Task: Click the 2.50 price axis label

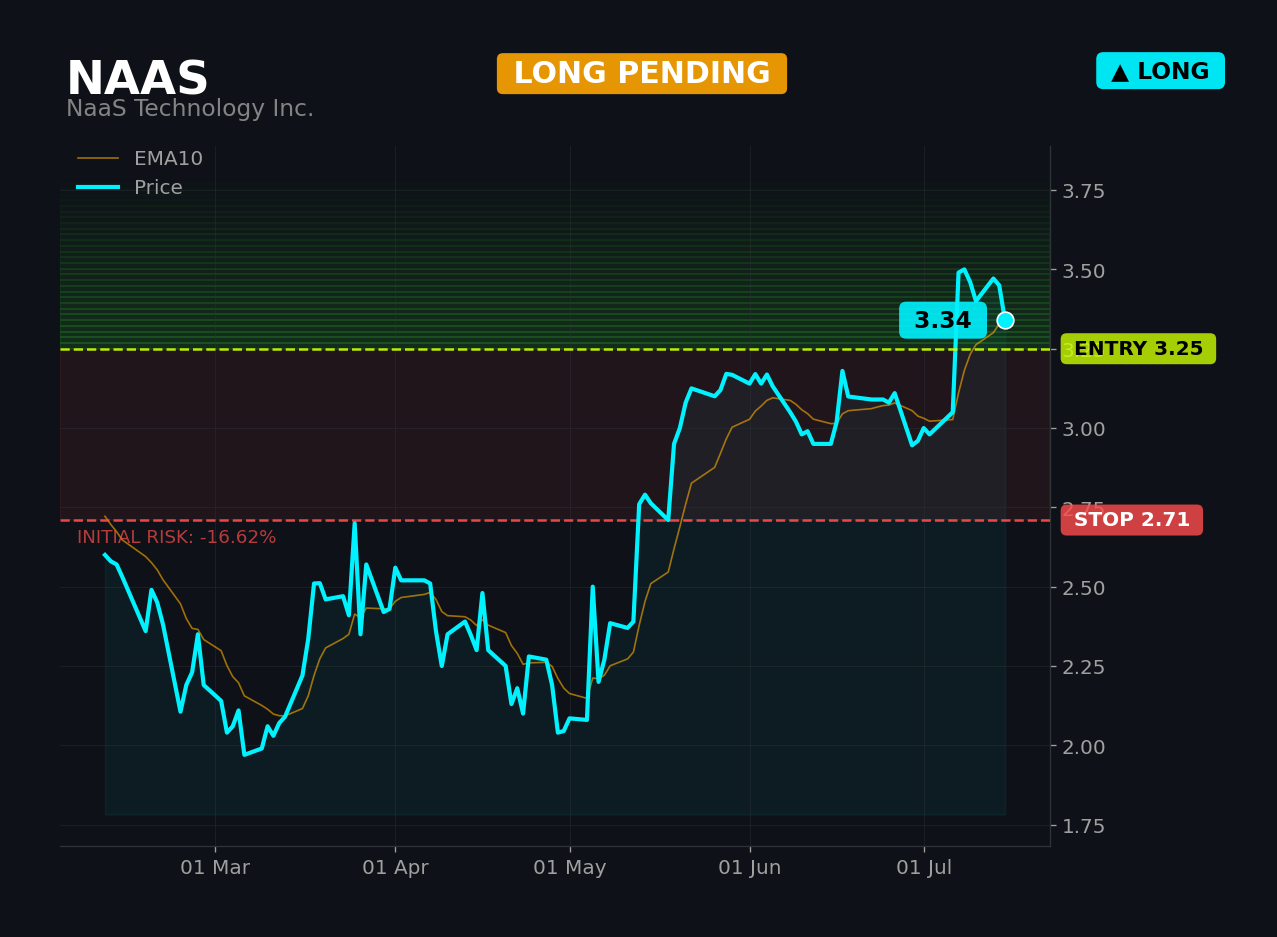Action: (1084, 588)
